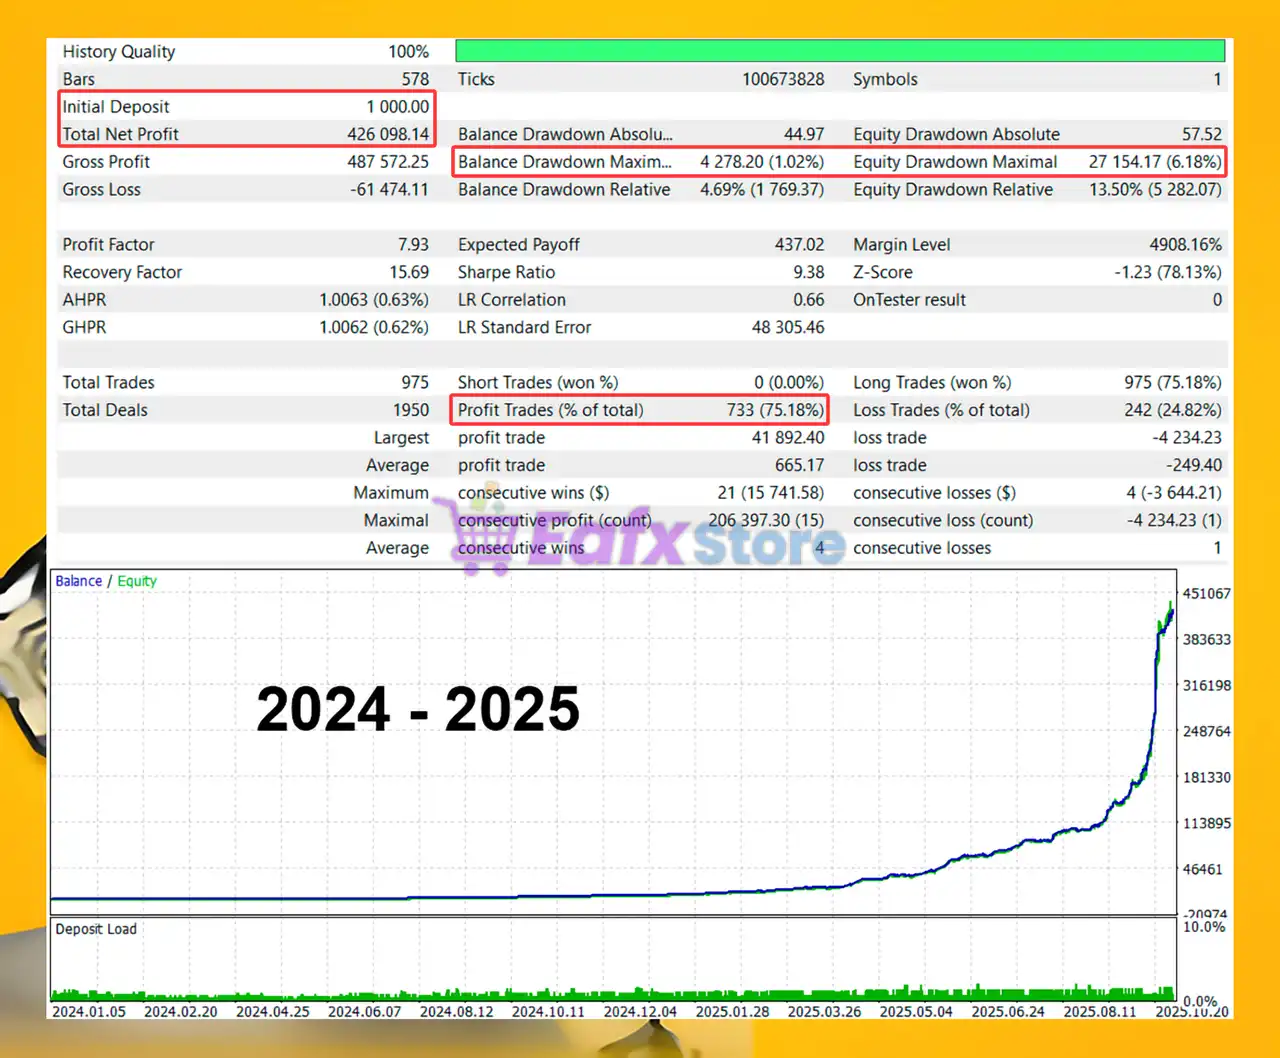
Task: Select the Equity legend label
Action: [x=137, y=581]
